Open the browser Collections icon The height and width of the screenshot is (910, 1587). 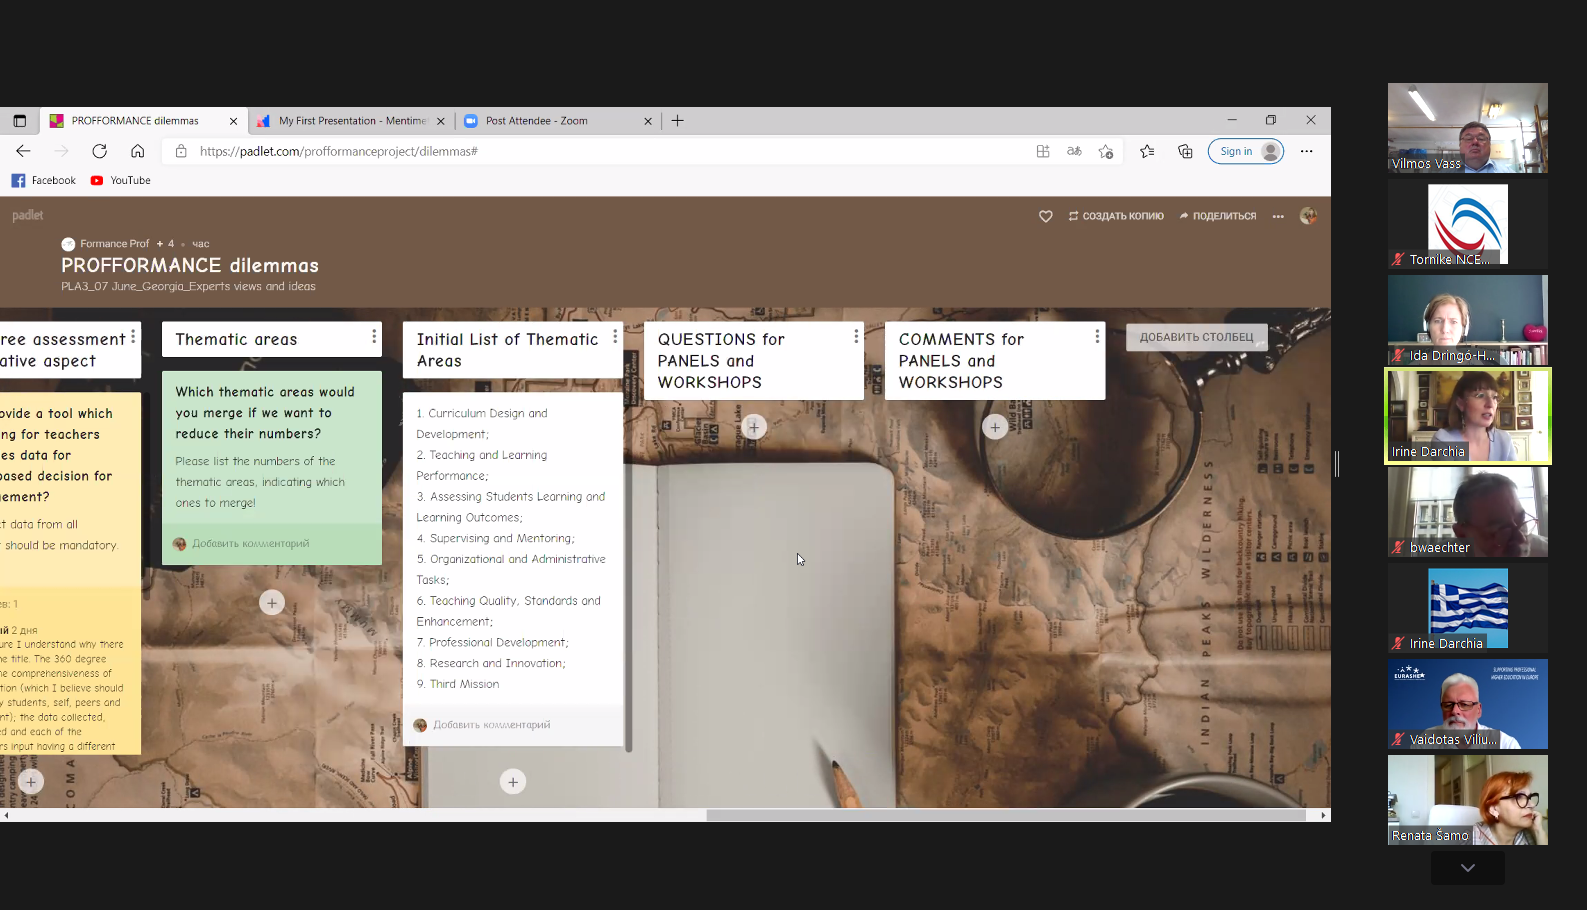[1185, 151]
